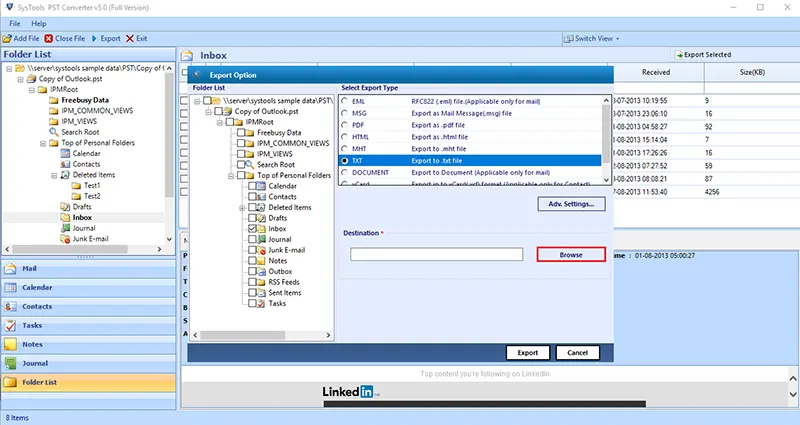Click the Test1 folder icon in left tree
Image resolution: width=800 pixels, height=425 pixels.
77,185
